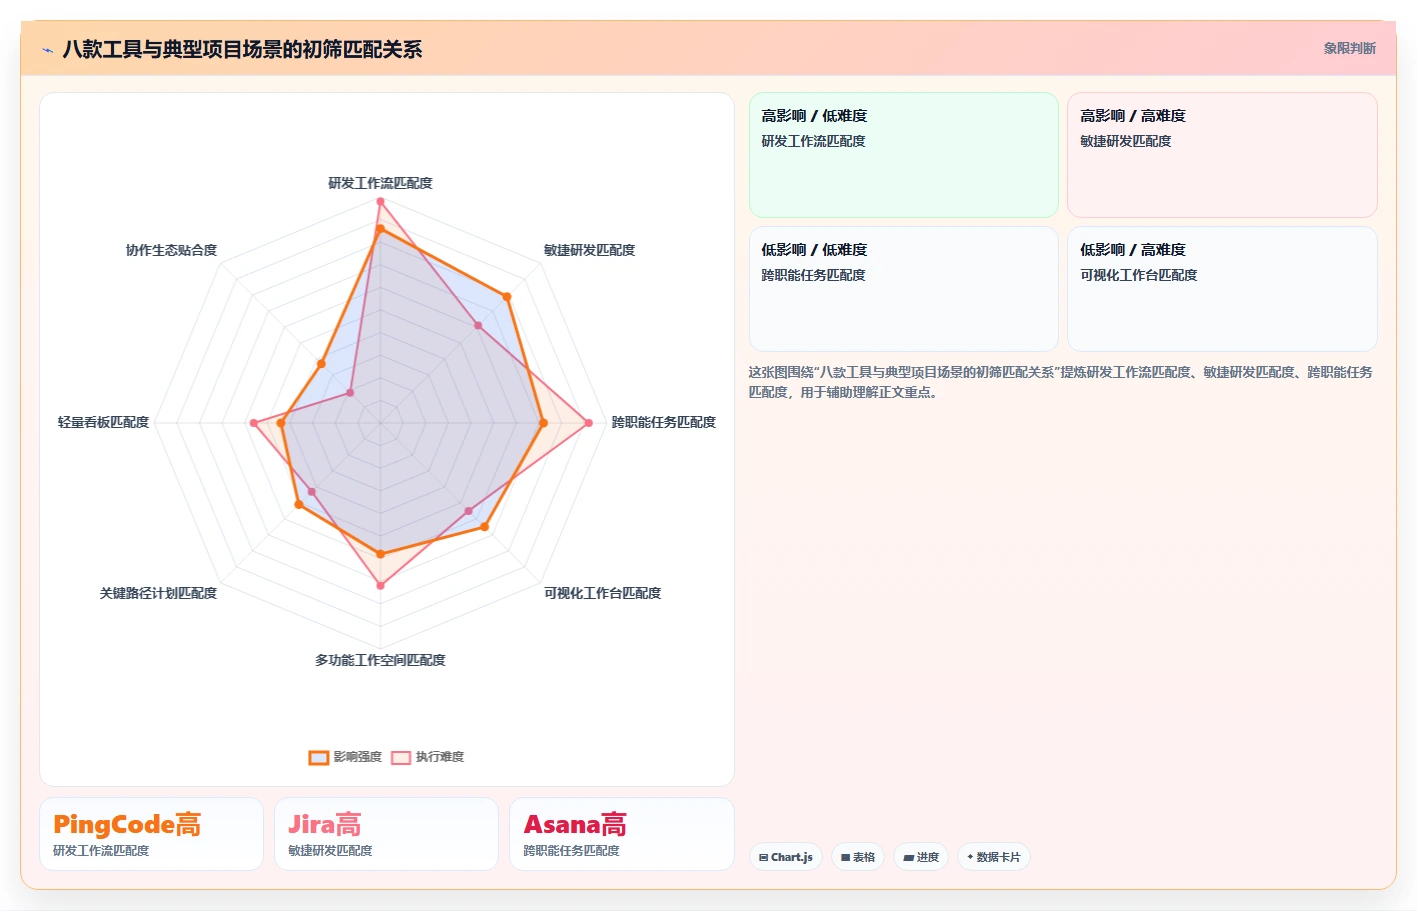
Task: Click radar axis label 敏捷研发匹配度
Action: pyautogui.click(x=589, y=250)
